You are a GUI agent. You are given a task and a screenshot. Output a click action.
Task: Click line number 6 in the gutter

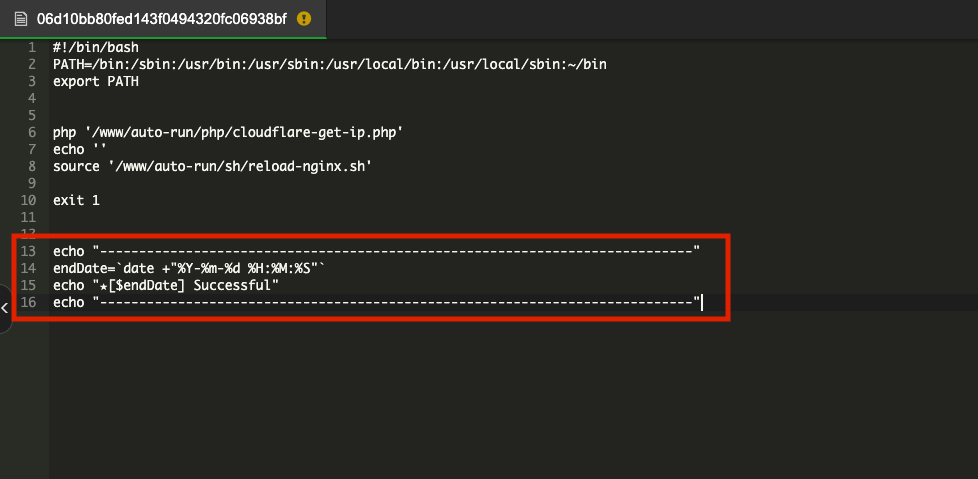32,132
